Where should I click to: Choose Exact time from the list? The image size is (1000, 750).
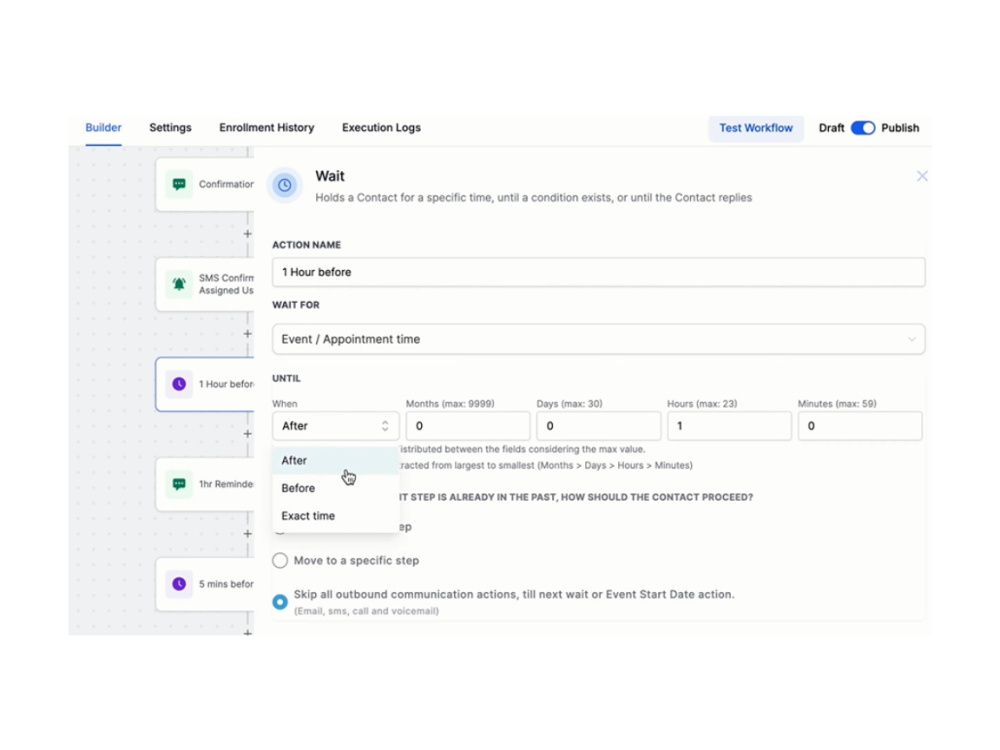click(x=335, y=516)
